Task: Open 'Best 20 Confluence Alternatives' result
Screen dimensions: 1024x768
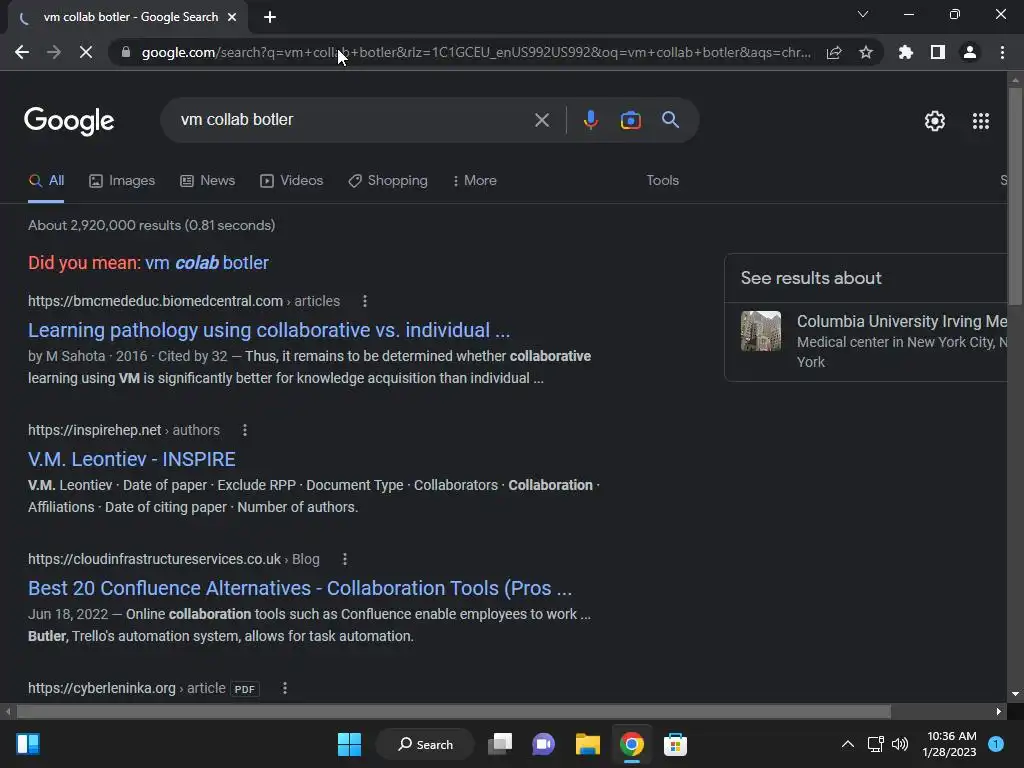Action: coord(300,588)
